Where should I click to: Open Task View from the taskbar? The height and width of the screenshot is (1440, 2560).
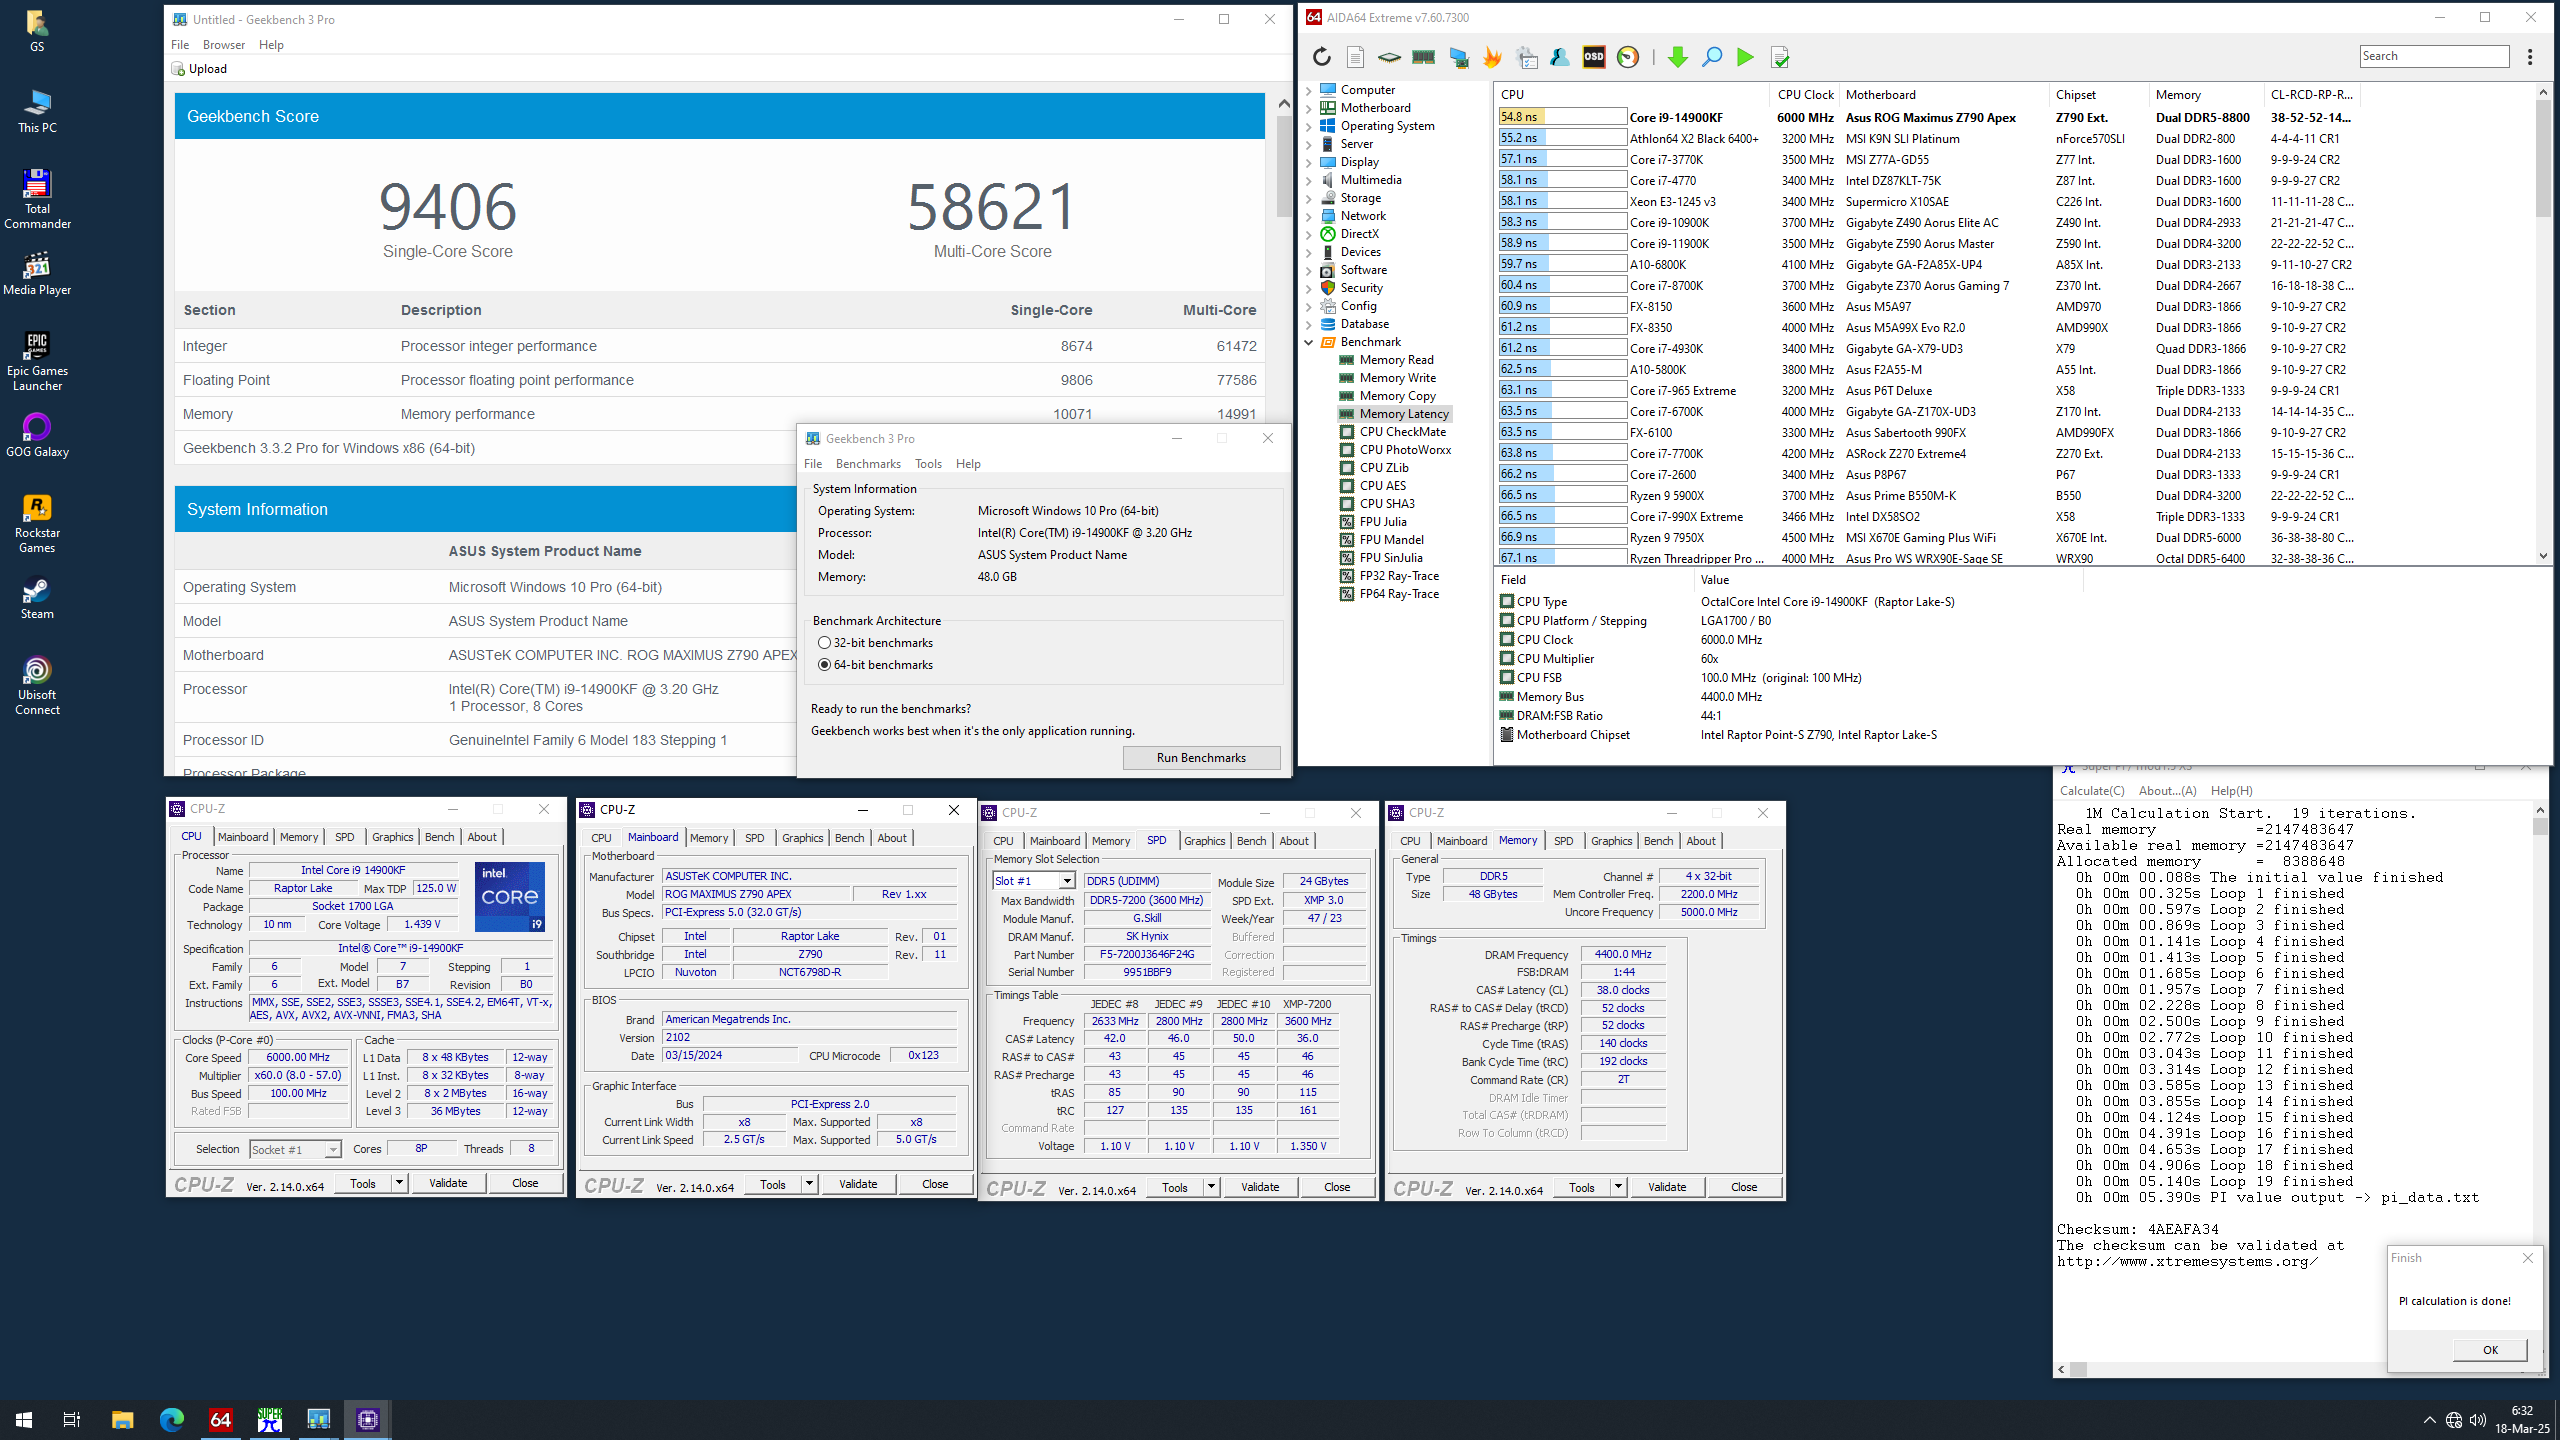[72, 1419]
